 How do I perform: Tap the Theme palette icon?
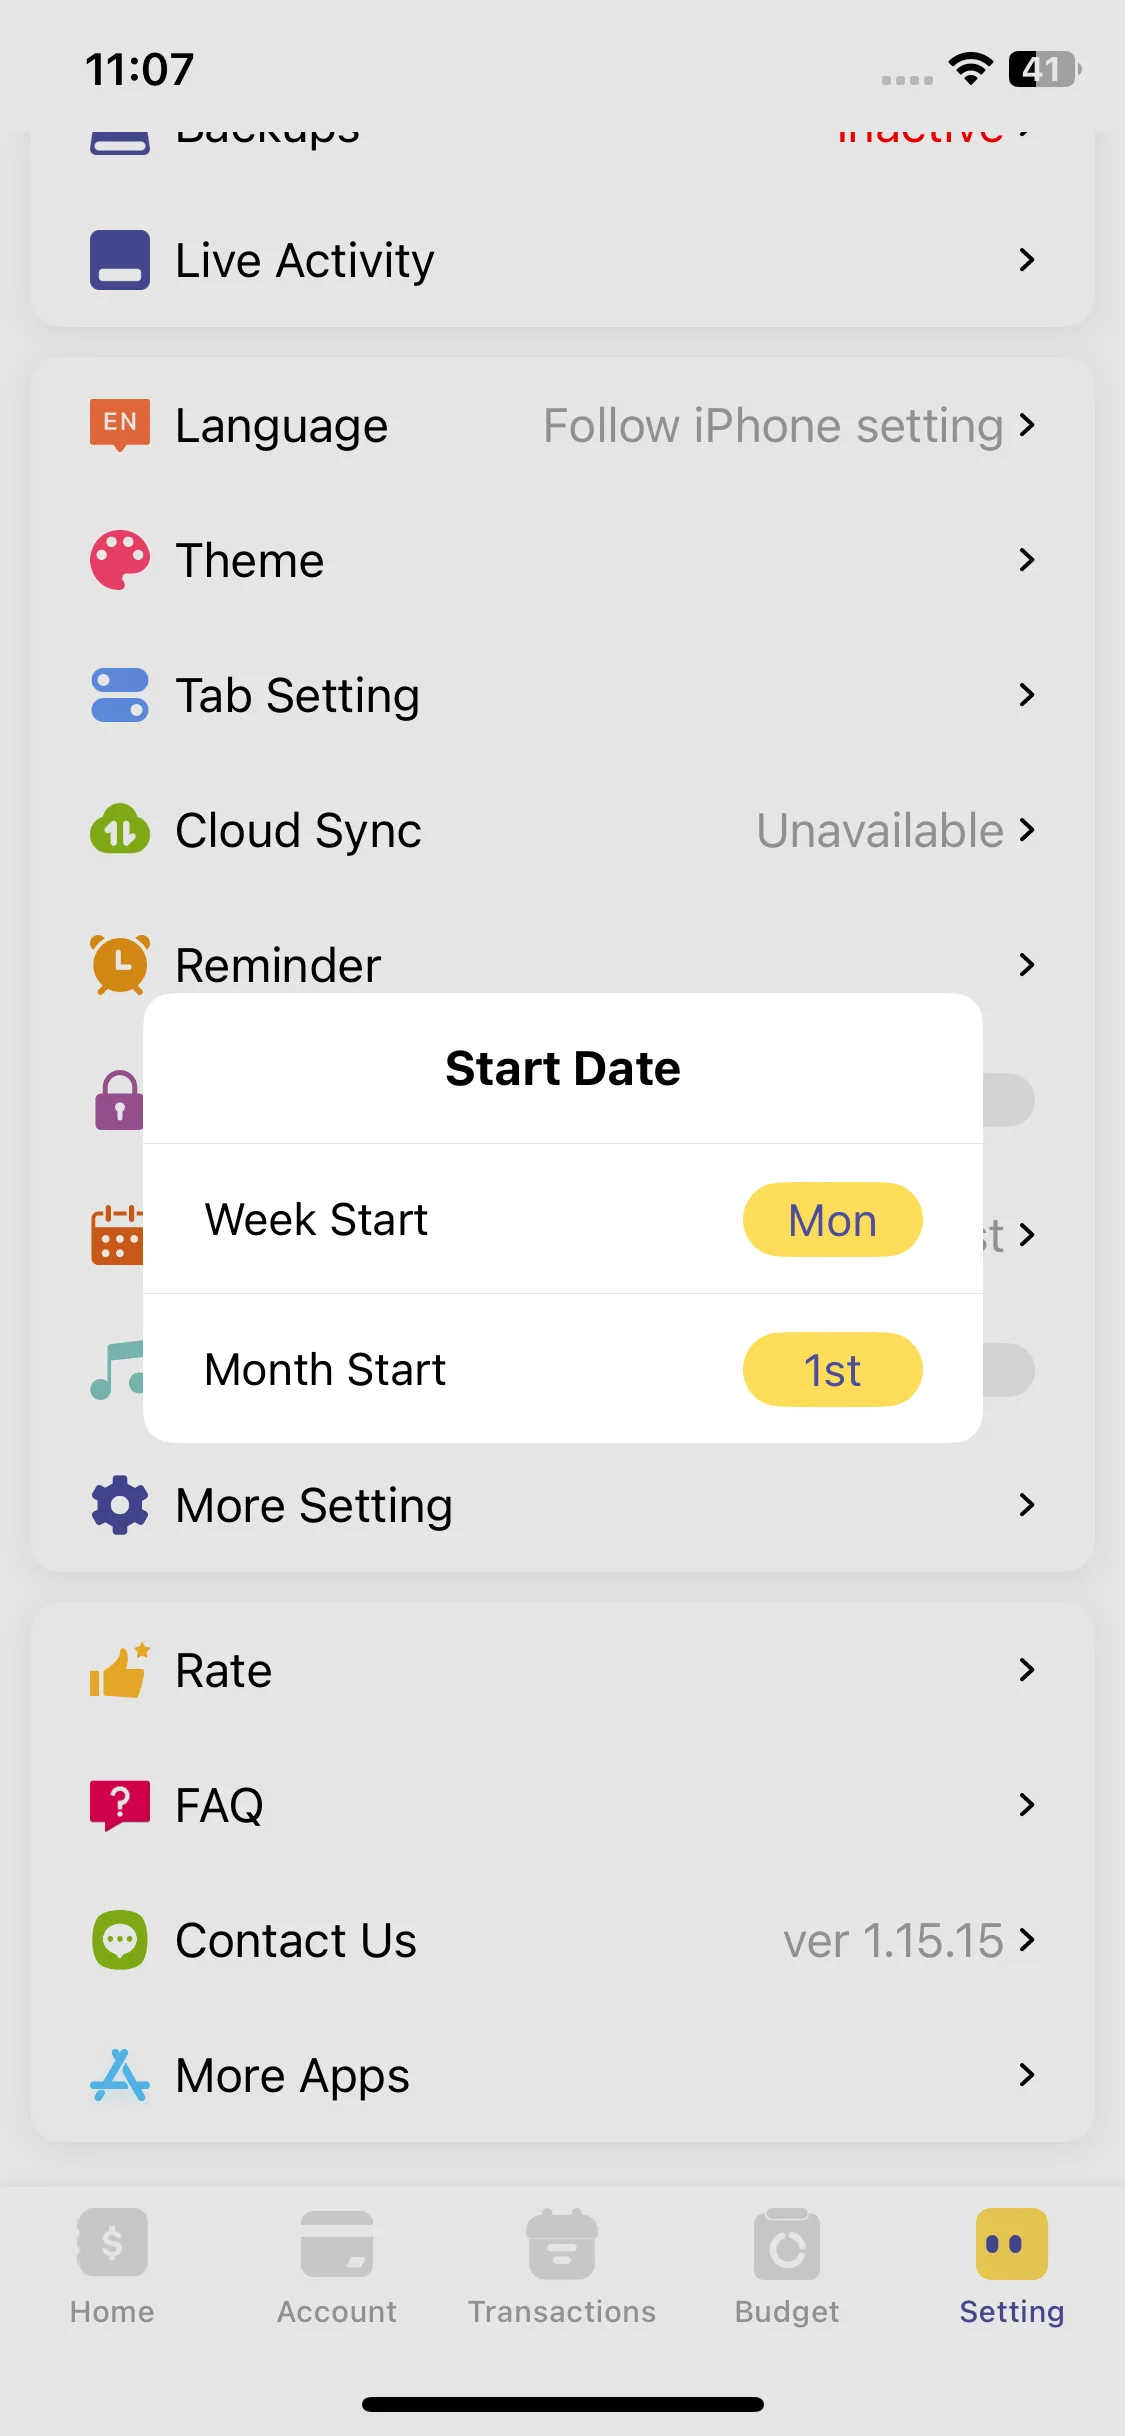tap(120, 560)
